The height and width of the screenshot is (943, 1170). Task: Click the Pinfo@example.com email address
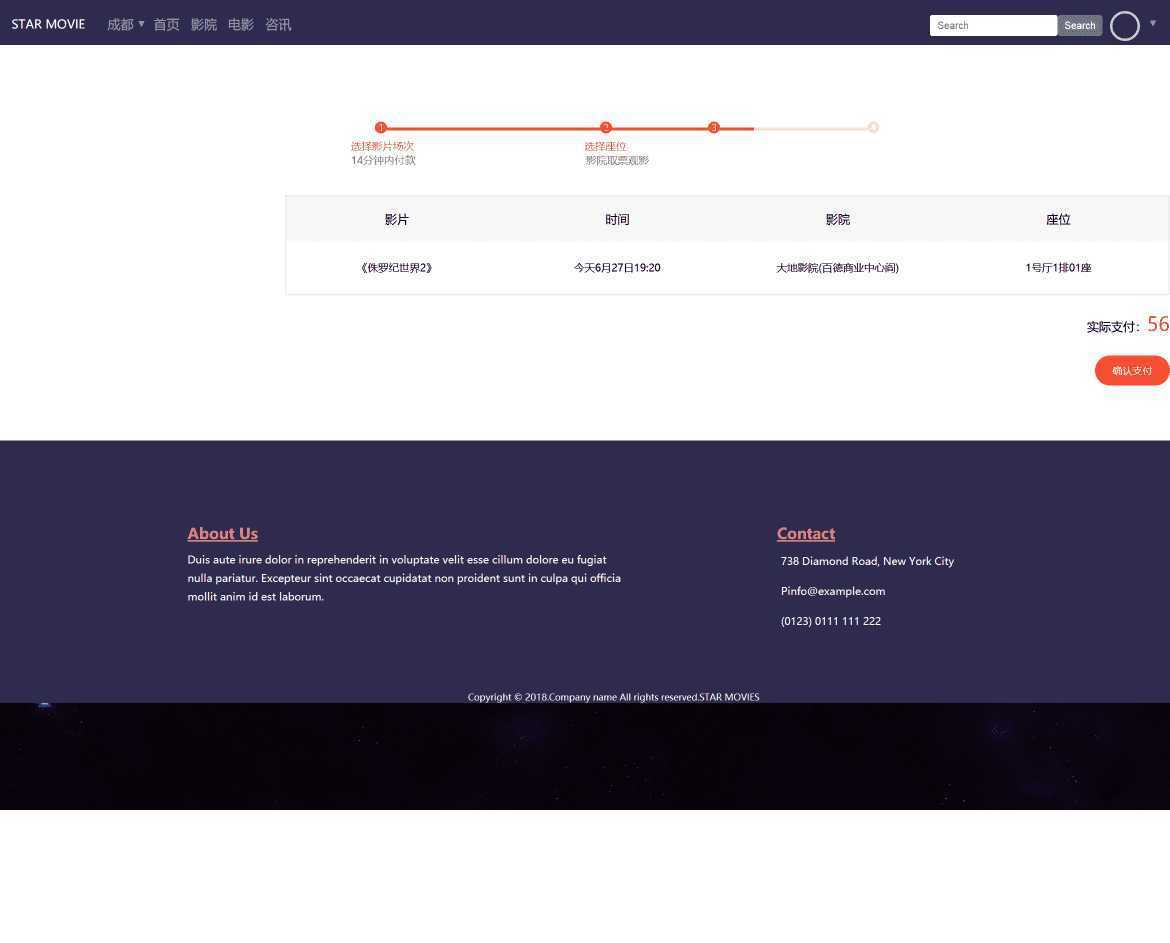coord(832,591)
